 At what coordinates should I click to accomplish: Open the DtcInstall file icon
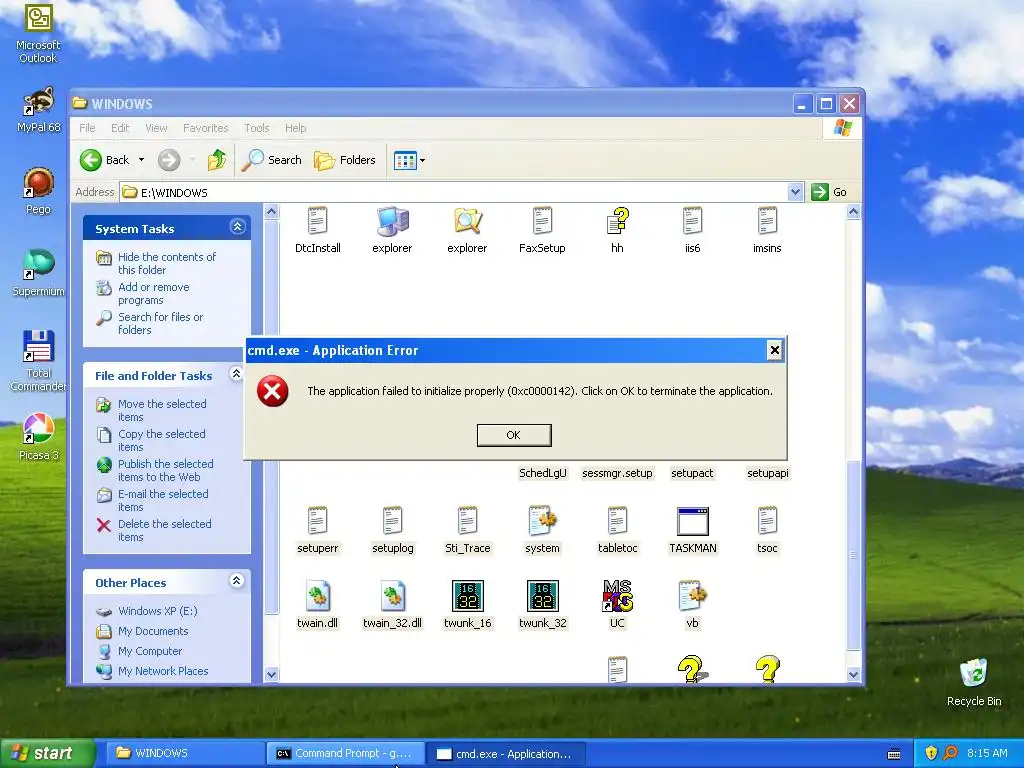coord(317,221)
